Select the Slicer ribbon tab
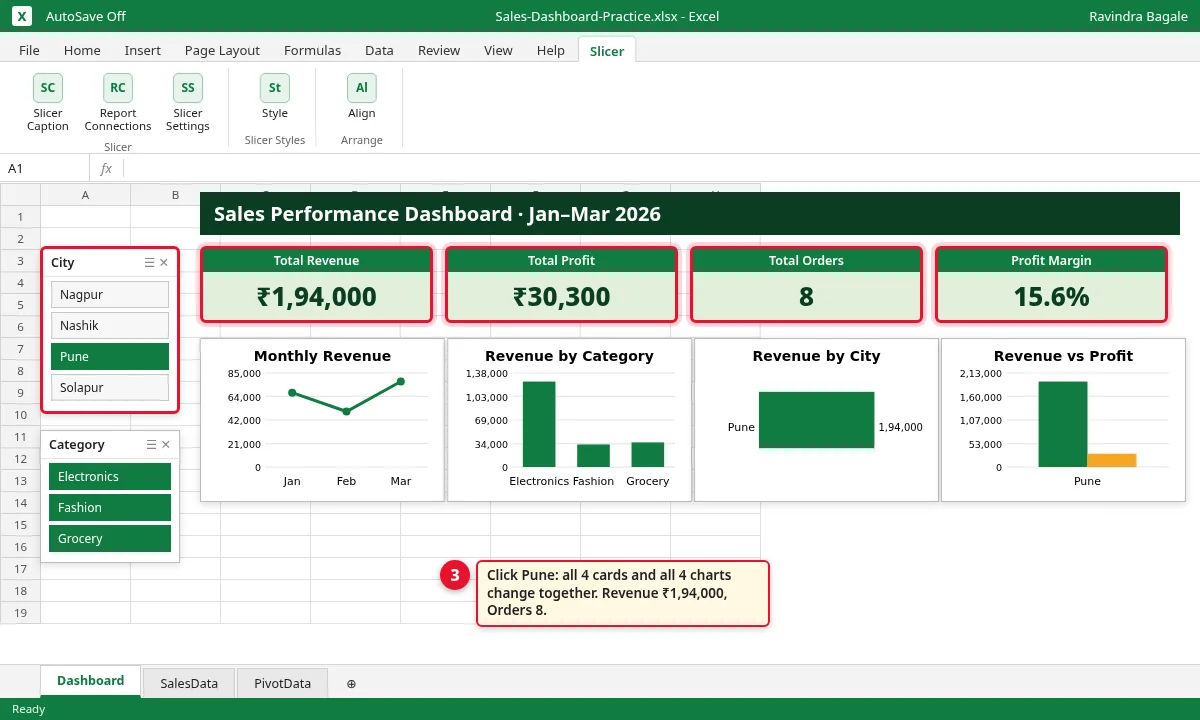Screen dimensions: 1200x720 [607, 50]
